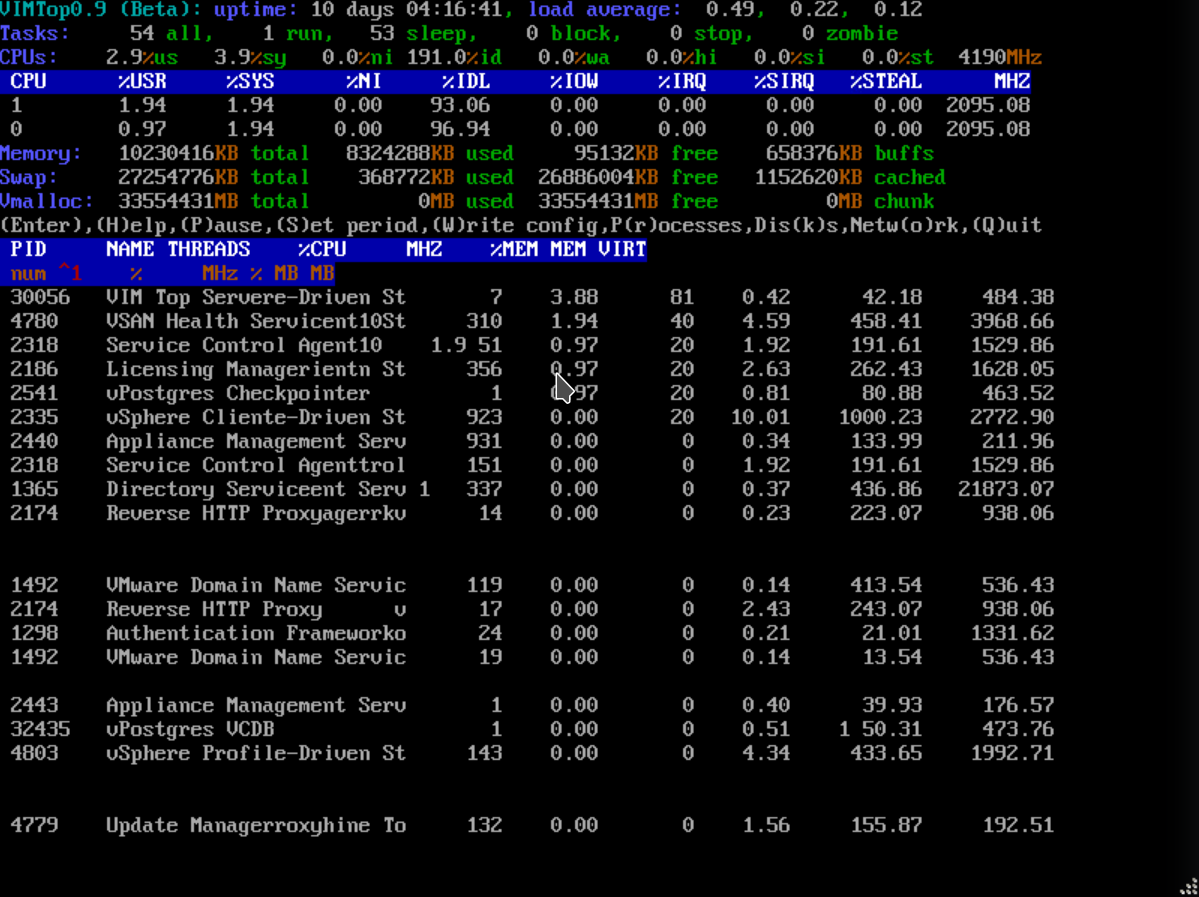Click the virtual memory value 484.38
This screenshot has height=897, width=1199.
point(1019,297)
